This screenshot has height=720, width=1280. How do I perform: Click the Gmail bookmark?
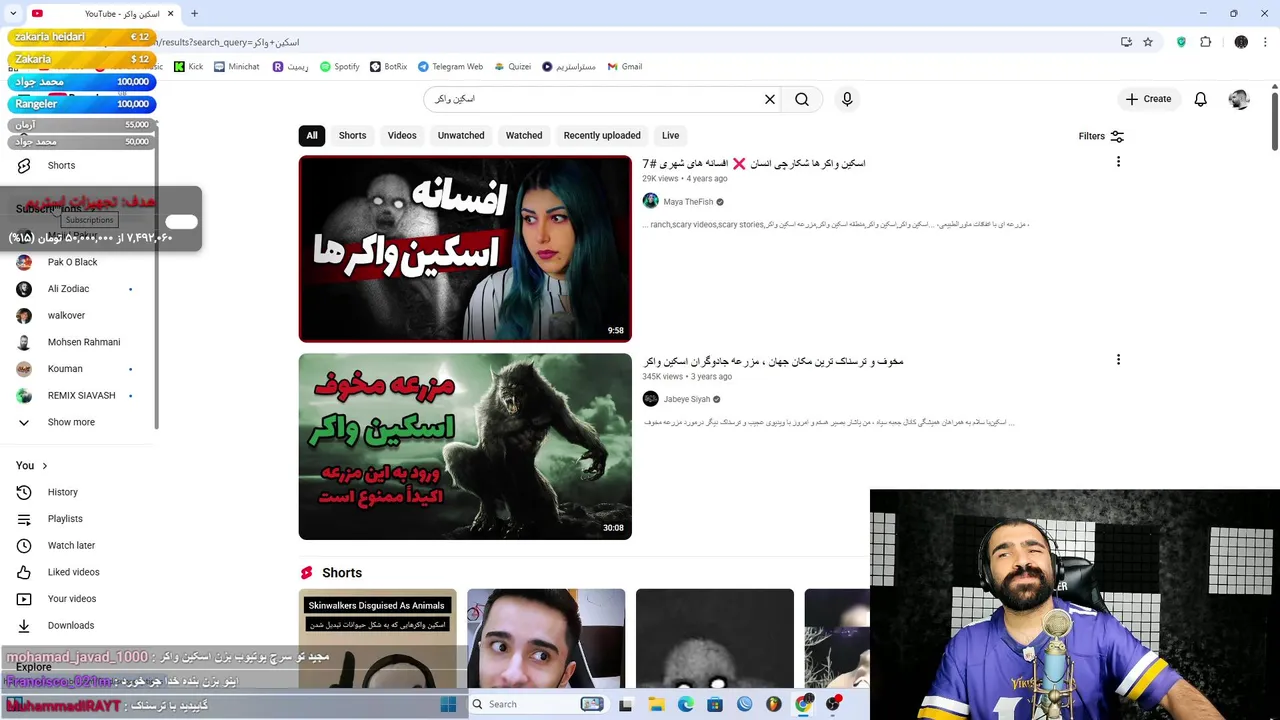click(624, 67)
